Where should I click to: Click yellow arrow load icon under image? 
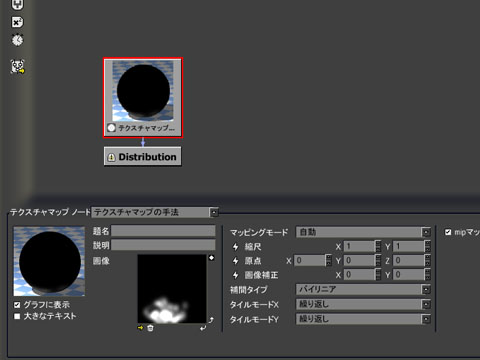click(x=140, y=328)
